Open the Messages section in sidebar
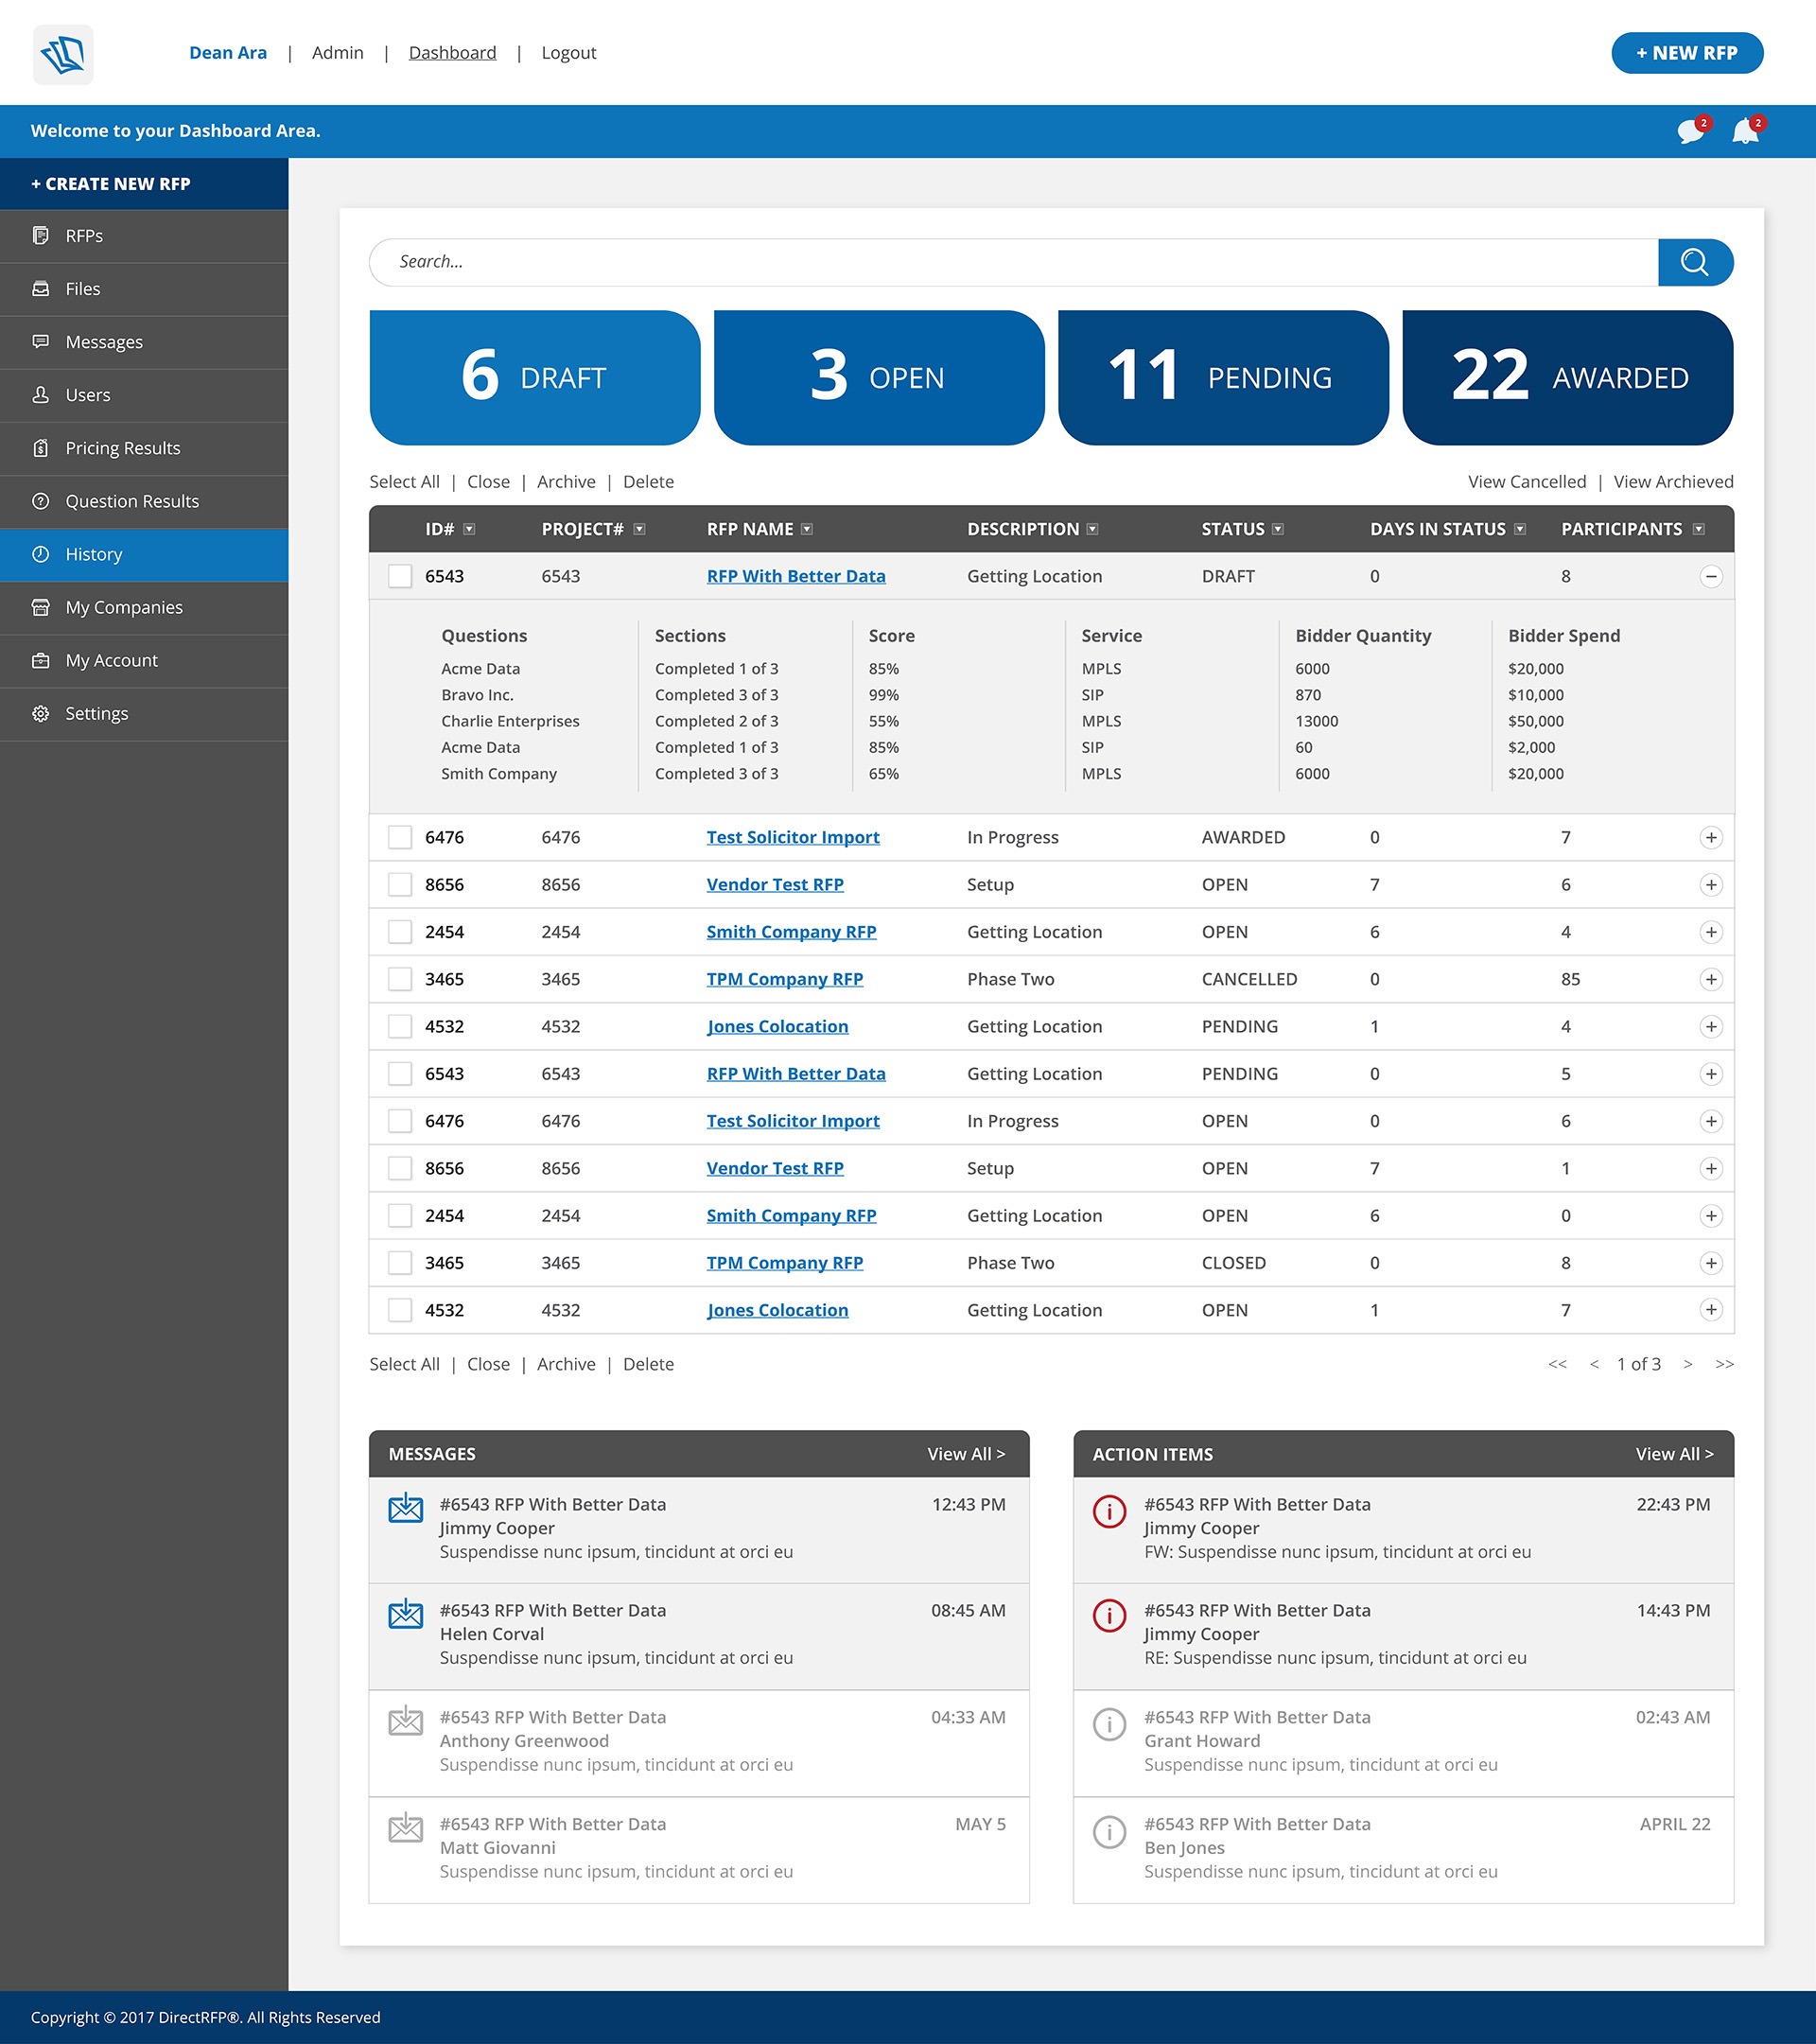Screen dimensions: 1816x2044 tap(104, 341)
